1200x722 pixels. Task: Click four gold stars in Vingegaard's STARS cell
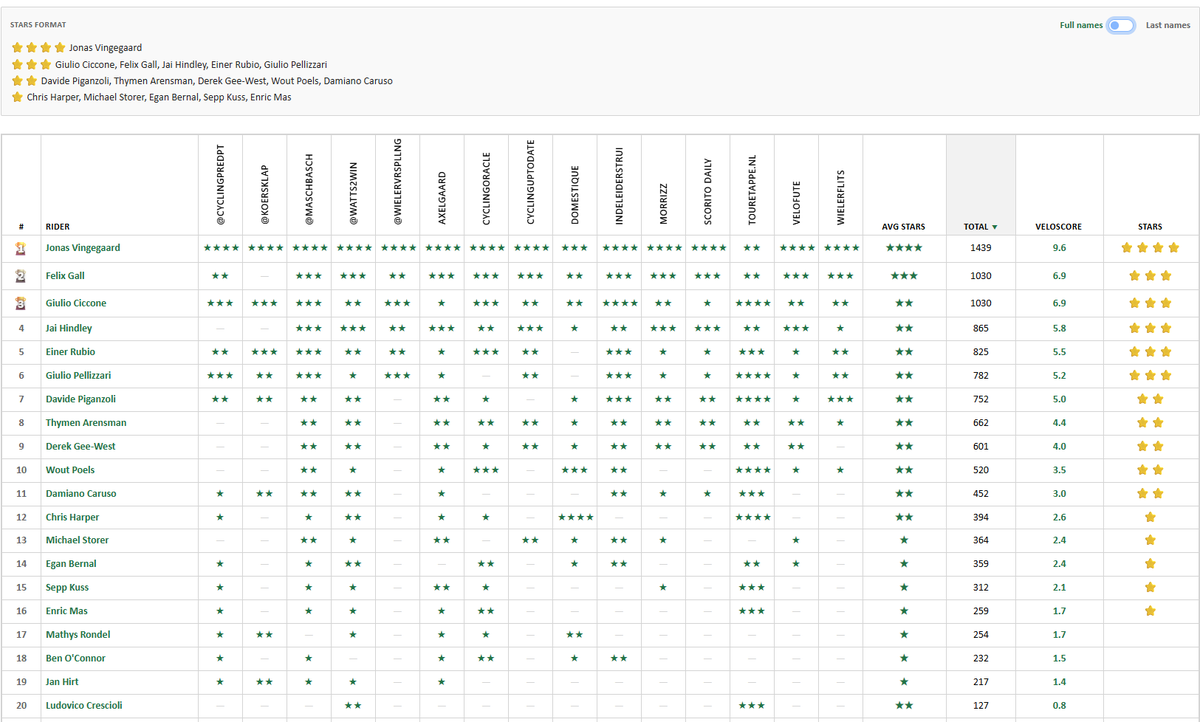coord(1150,247)
